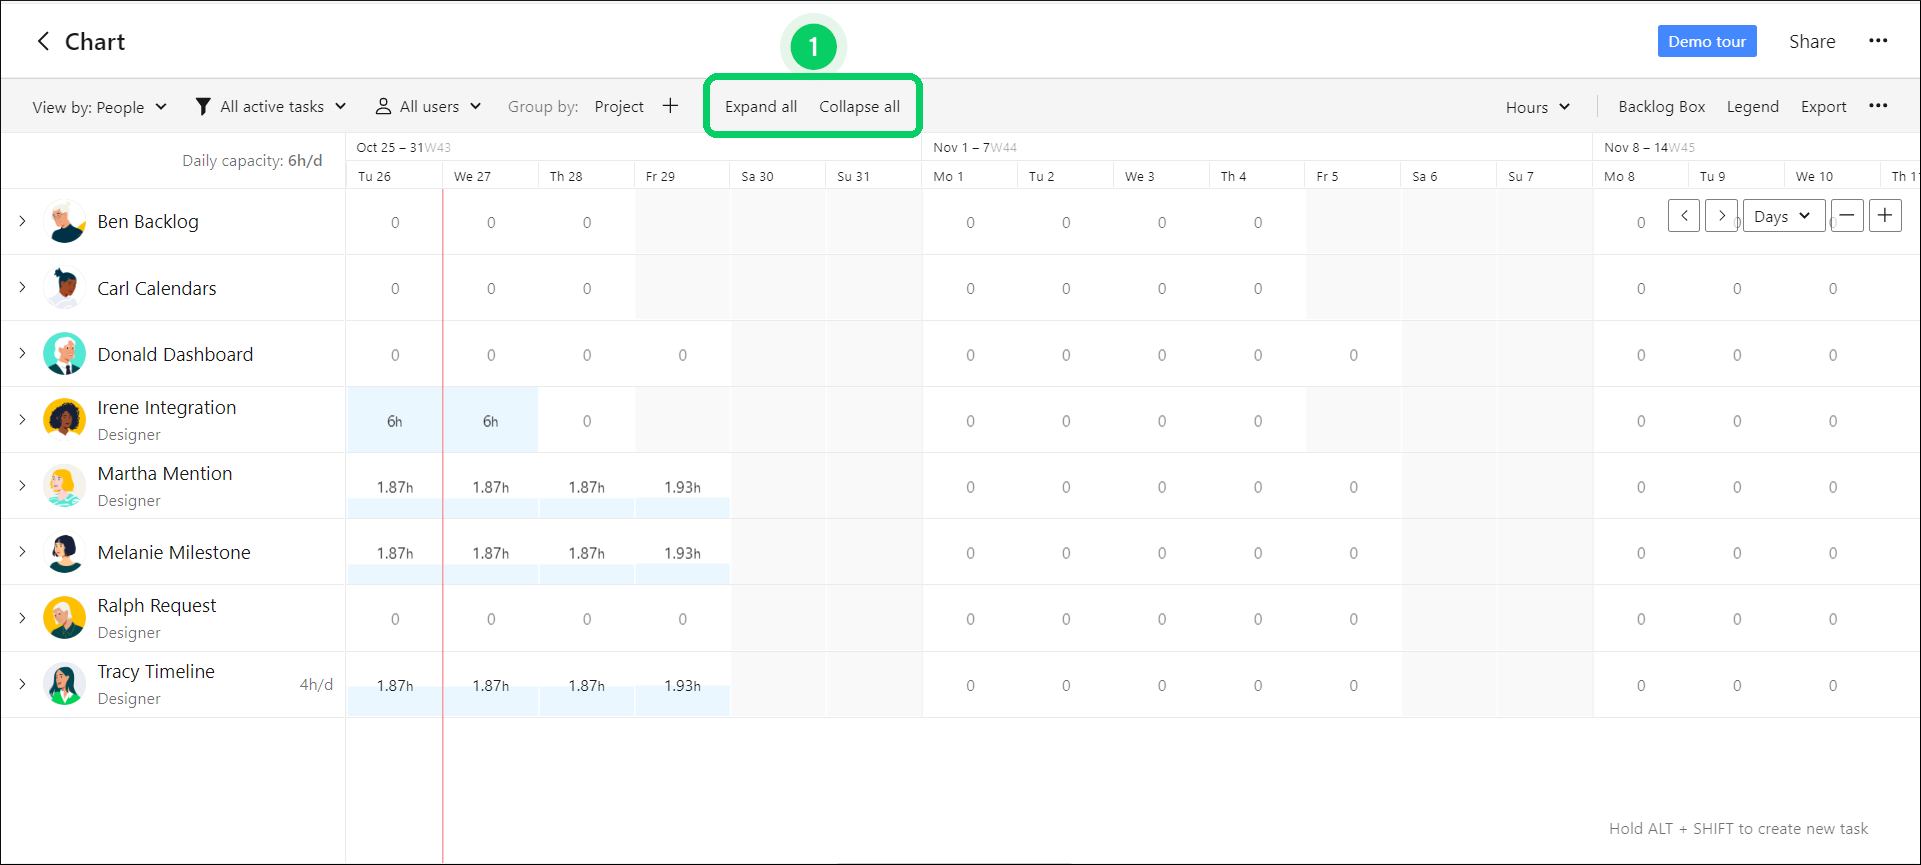
Task: Go to next period in timeline
Action: (x=1721, y=216)
